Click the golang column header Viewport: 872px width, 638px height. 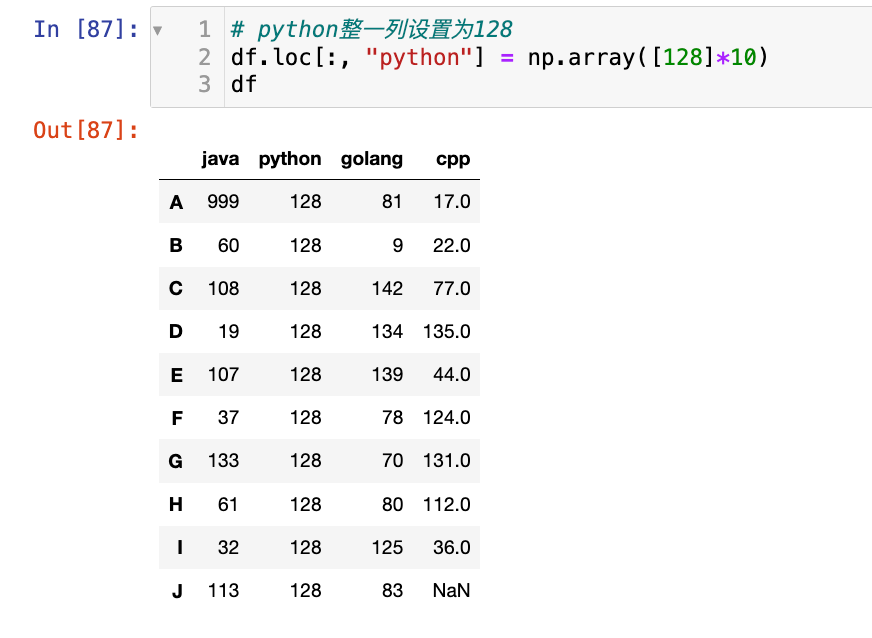[372, 159]
